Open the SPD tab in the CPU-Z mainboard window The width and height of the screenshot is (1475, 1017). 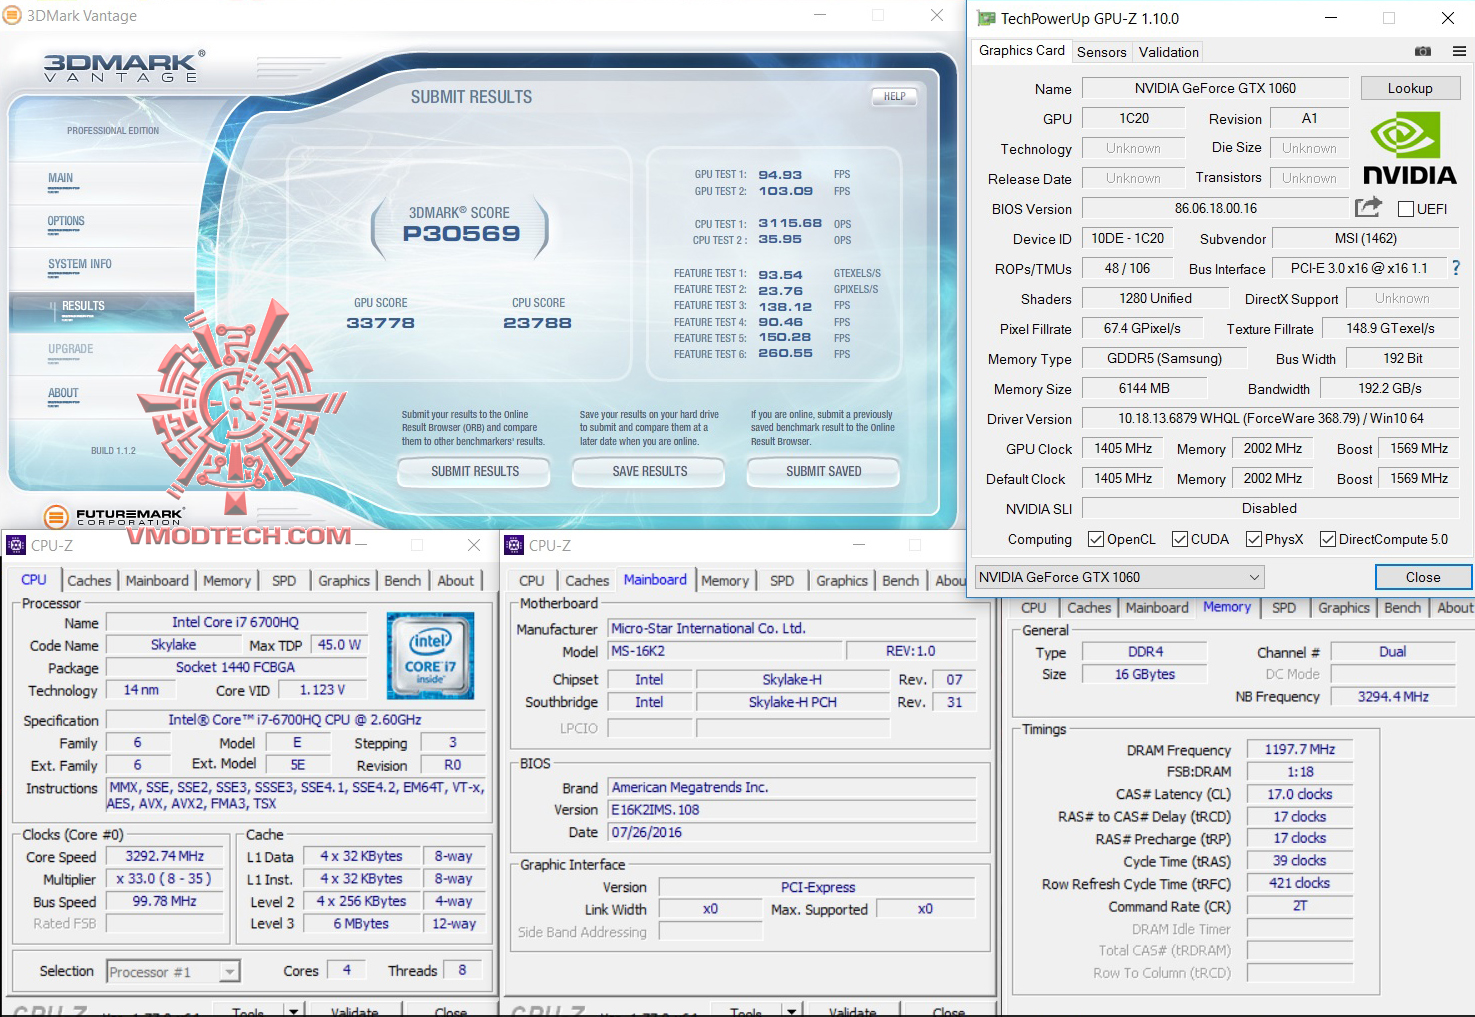click(x=782, y=581)
